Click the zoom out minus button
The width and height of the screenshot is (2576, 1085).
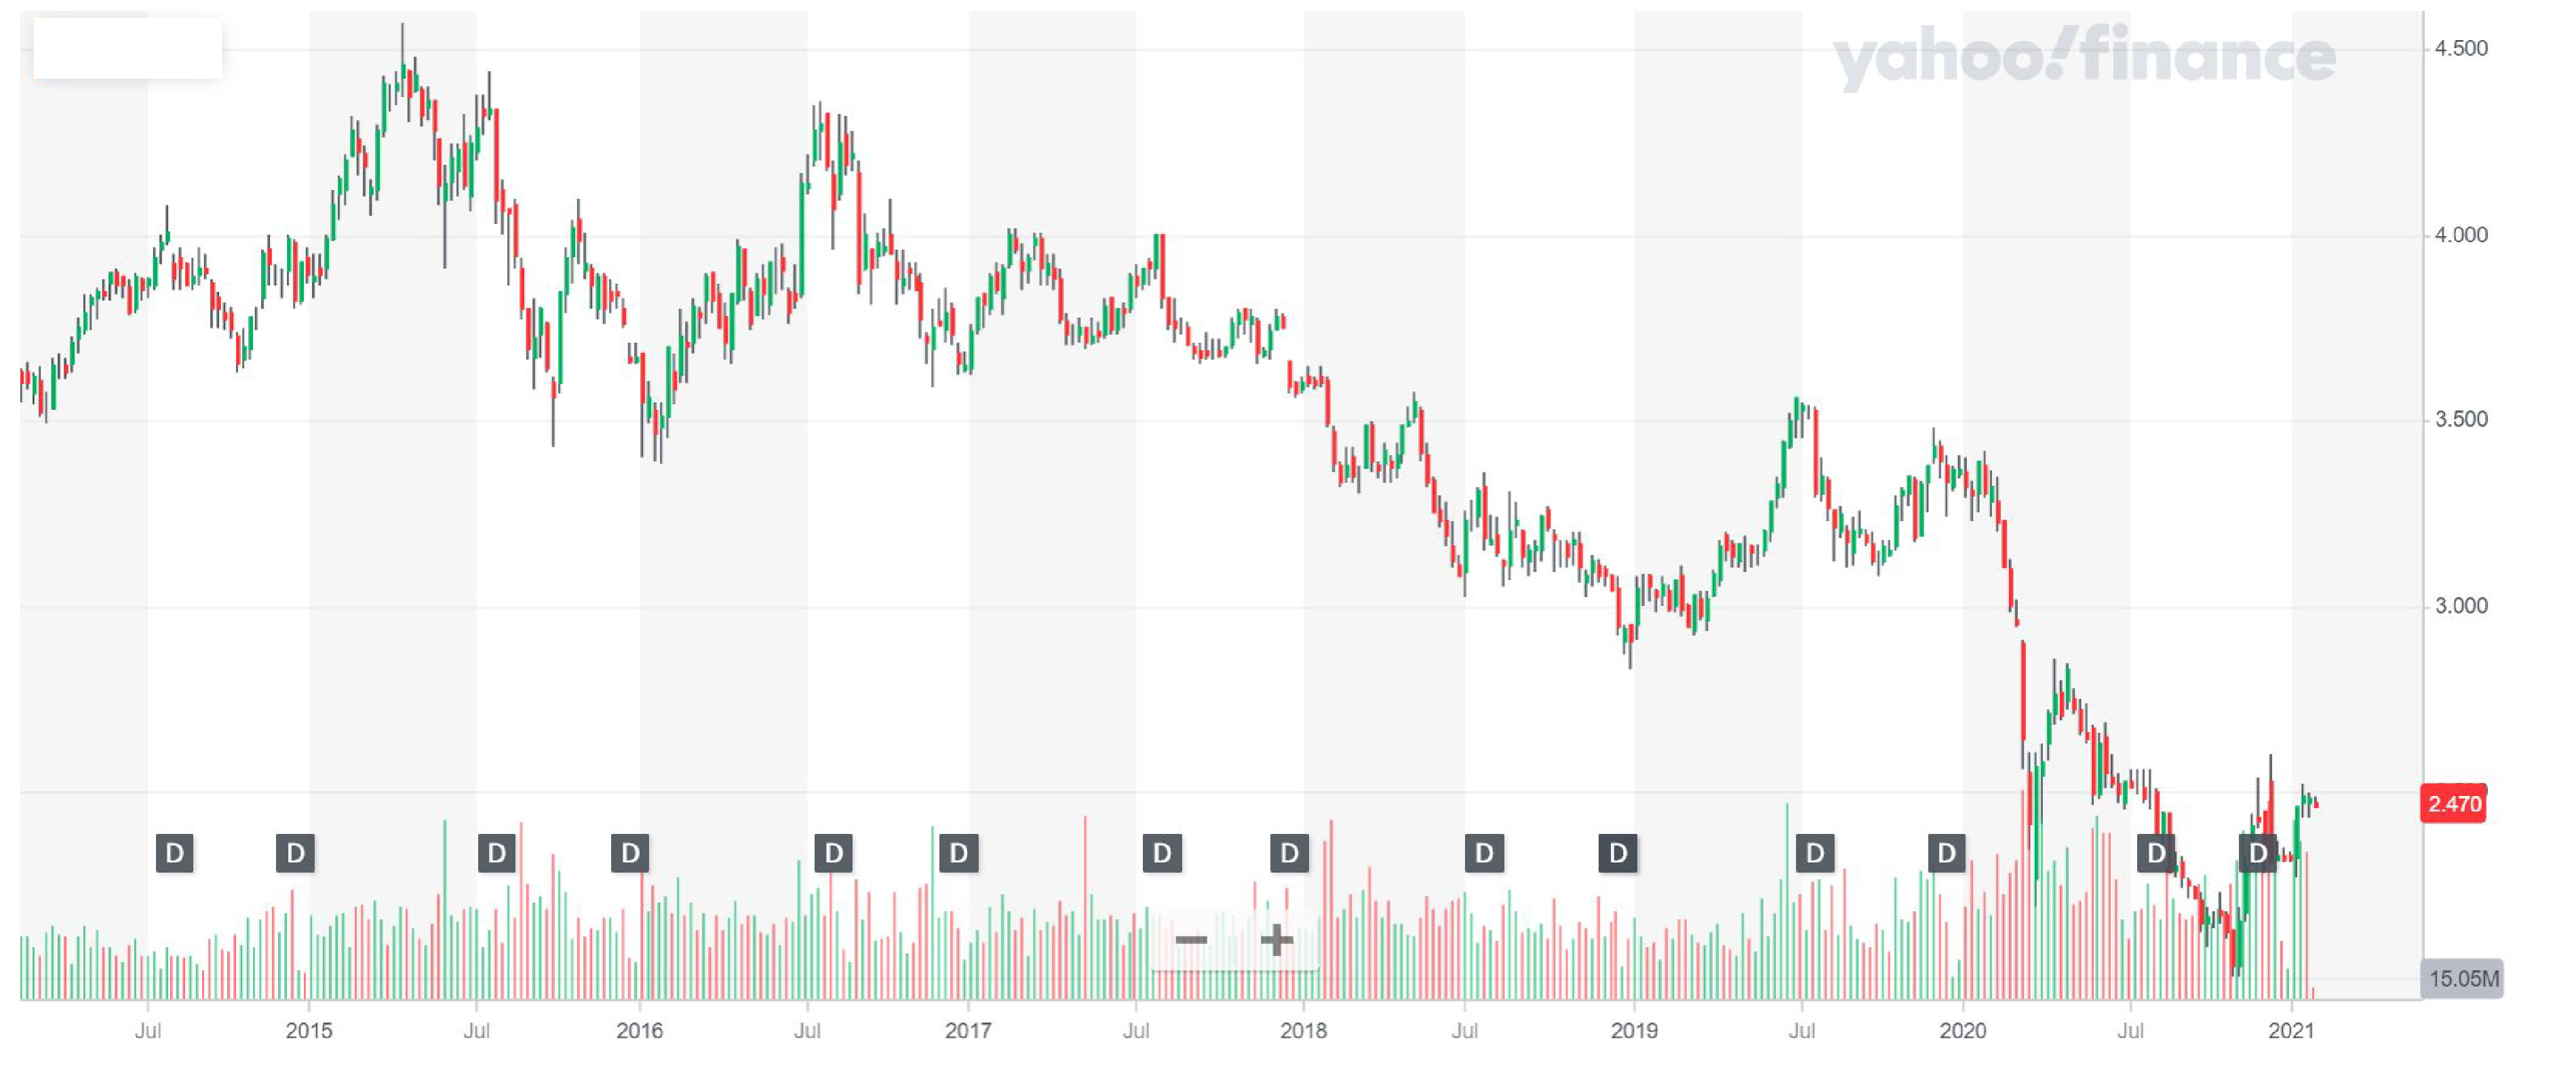tap(1191, 940)
